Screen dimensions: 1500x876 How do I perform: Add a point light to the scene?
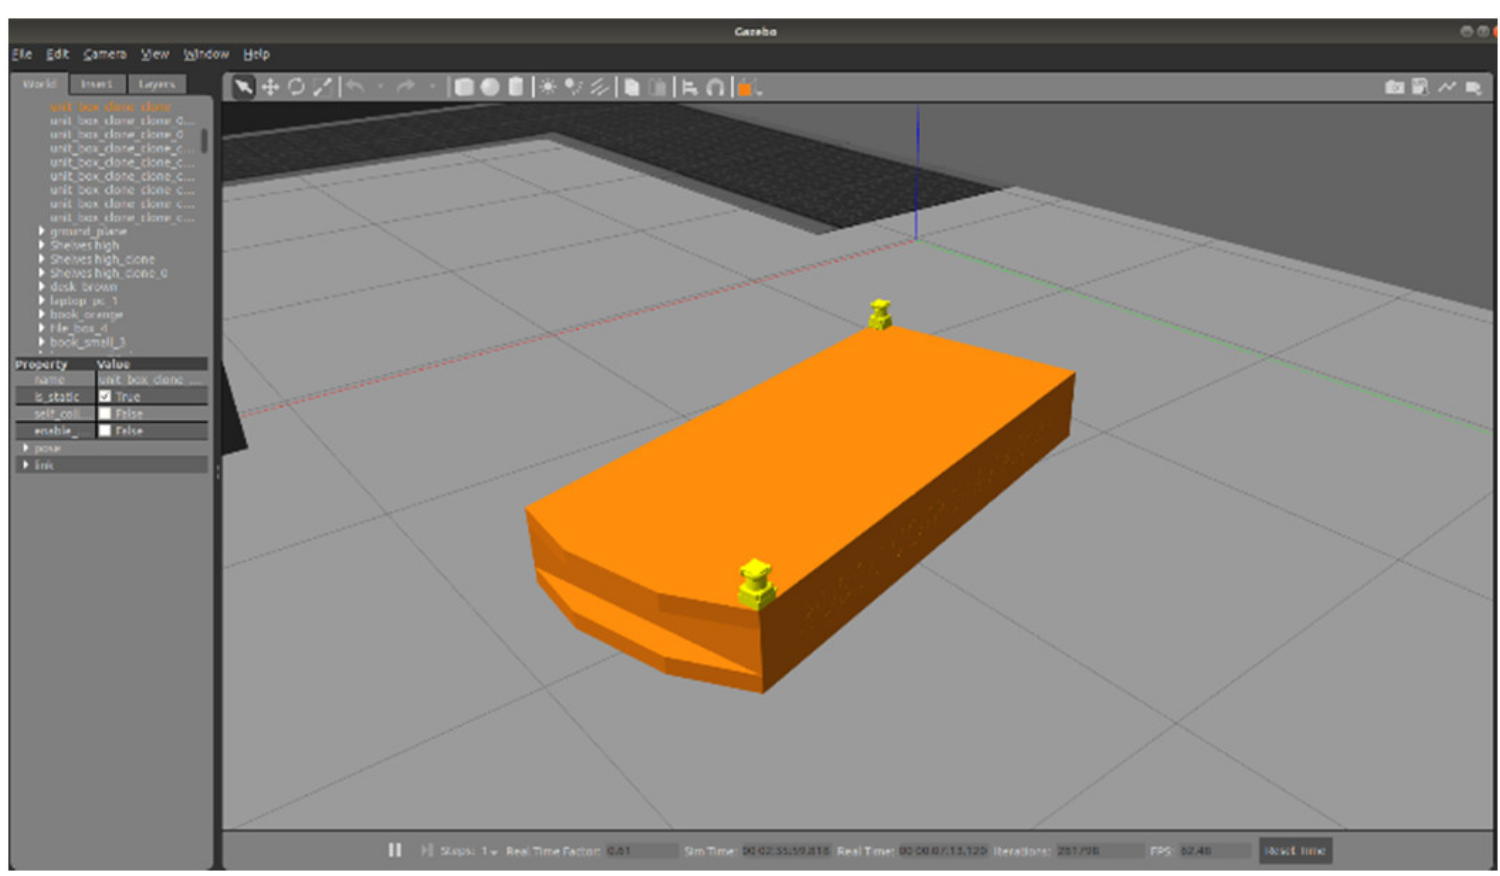[548, 88]
